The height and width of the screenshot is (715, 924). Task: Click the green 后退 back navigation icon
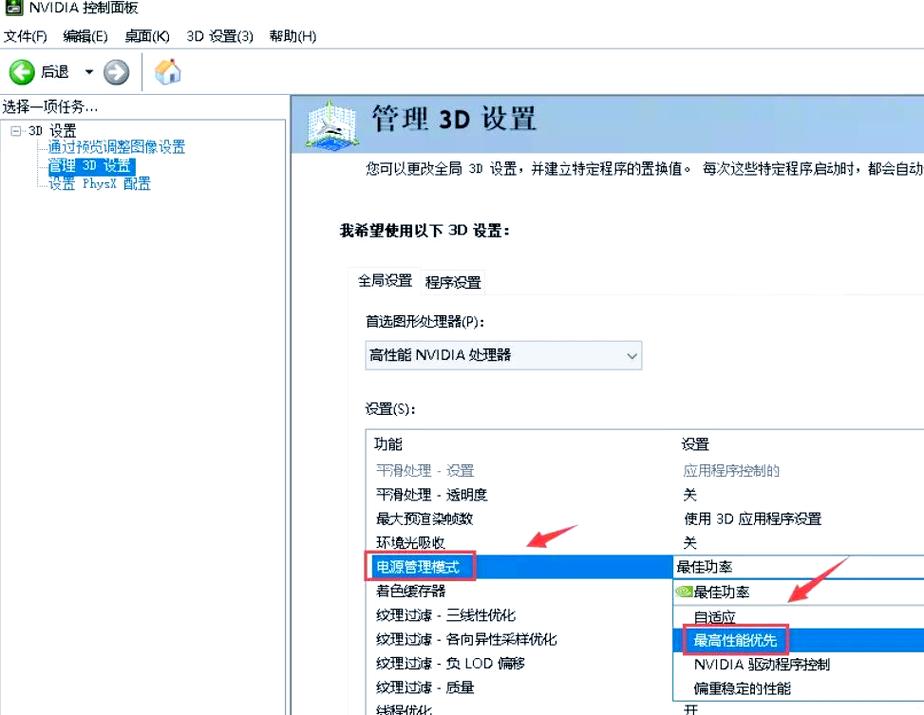pos(21,71)
